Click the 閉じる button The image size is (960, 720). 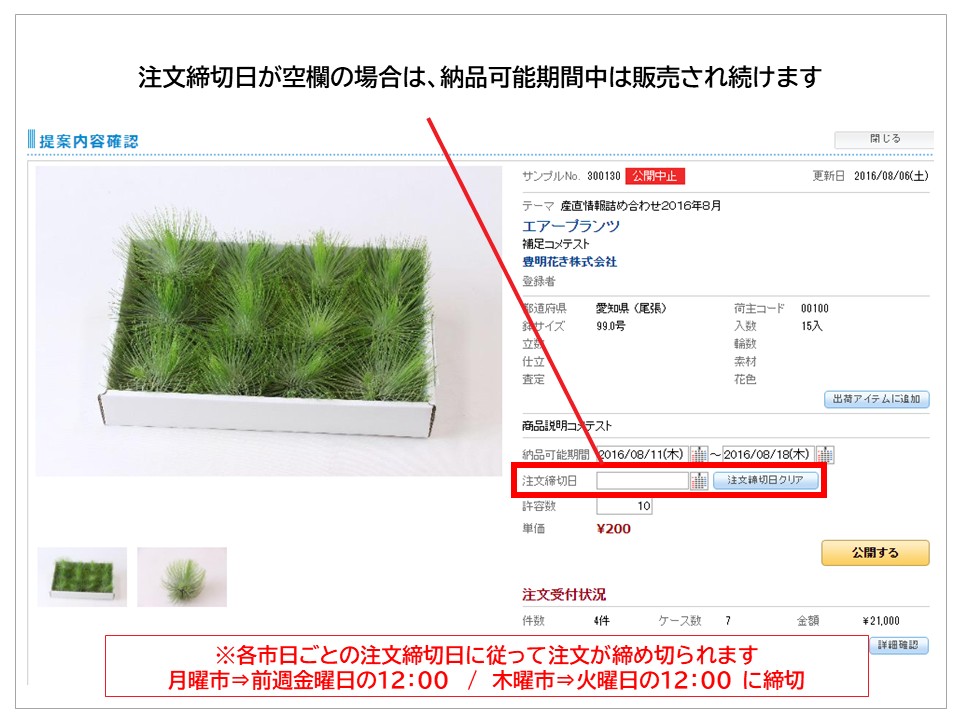click(883, 139)
